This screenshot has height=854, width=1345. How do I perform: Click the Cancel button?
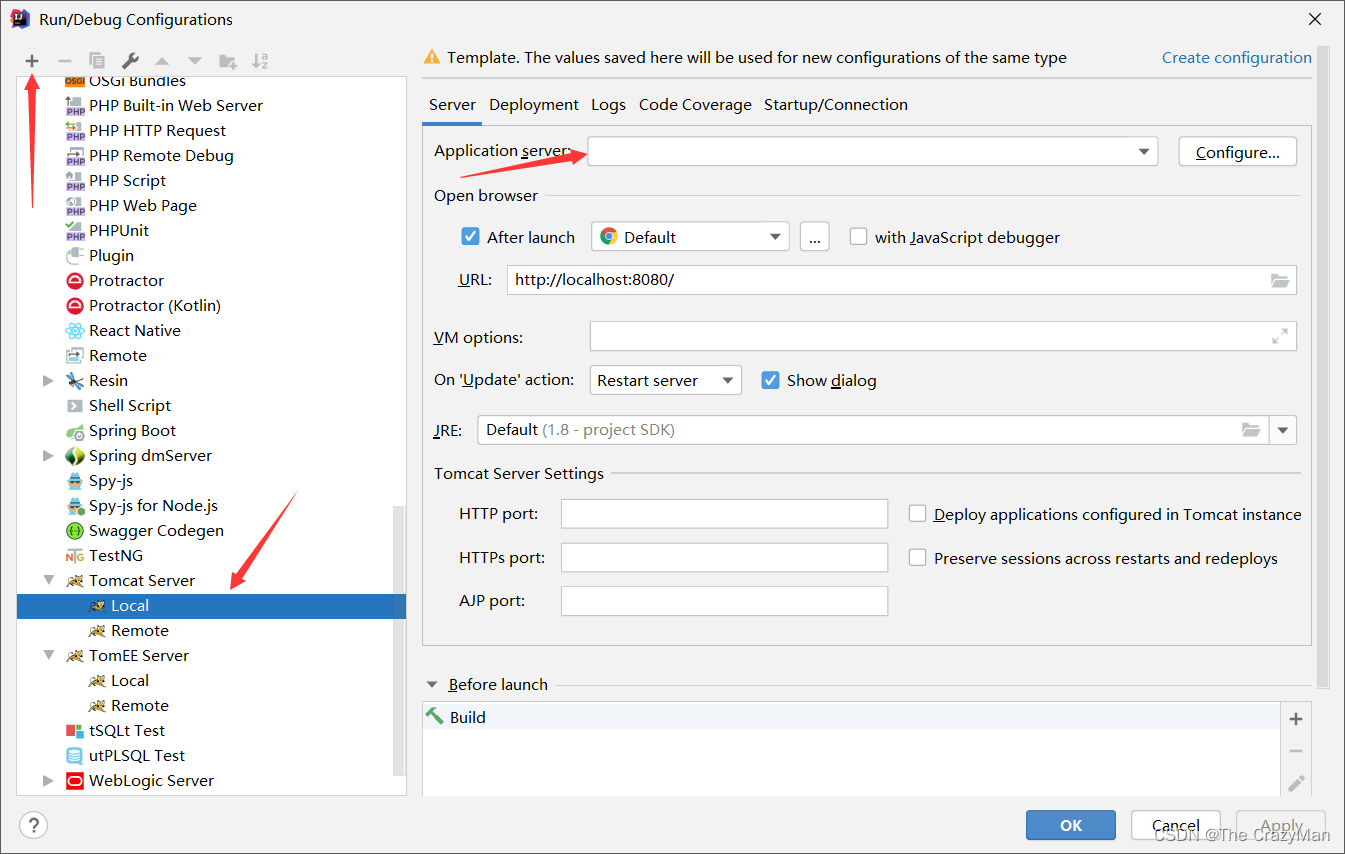pyautogui.click(x=1176, y=825)
